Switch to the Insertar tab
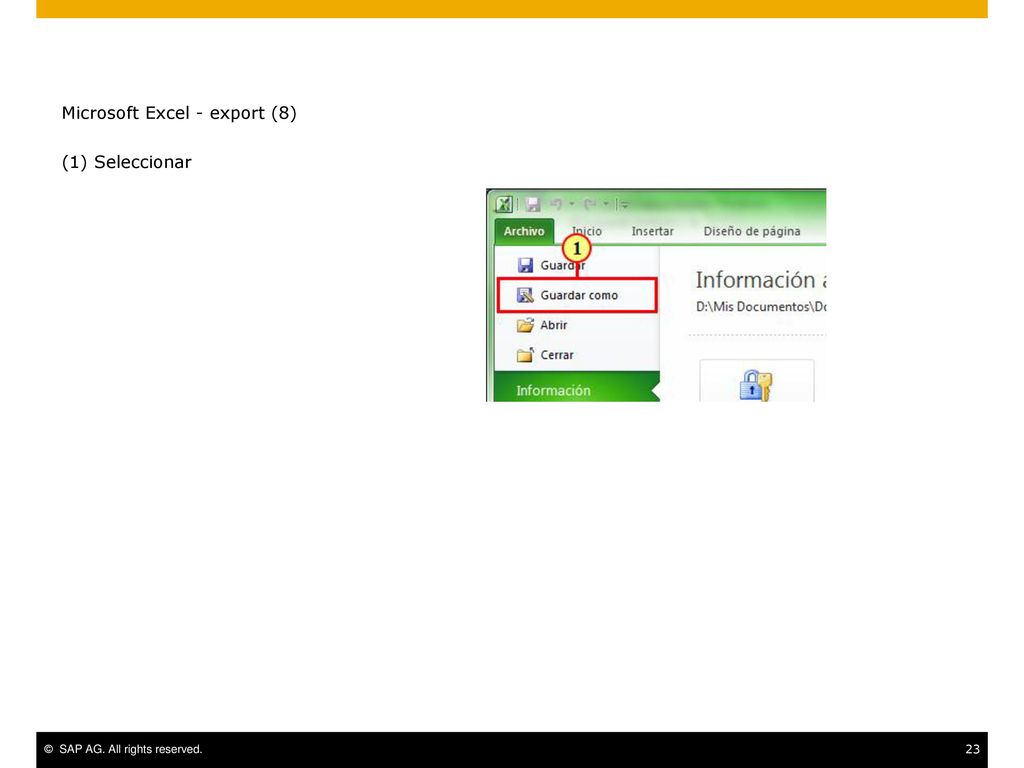This screenshot has width=1024, height=768. [652, 231]
